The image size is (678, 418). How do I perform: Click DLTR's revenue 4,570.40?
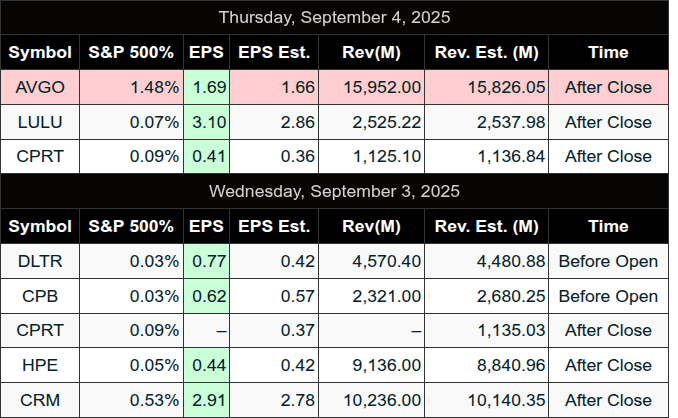pyautogui.click(x=371, y=262)
